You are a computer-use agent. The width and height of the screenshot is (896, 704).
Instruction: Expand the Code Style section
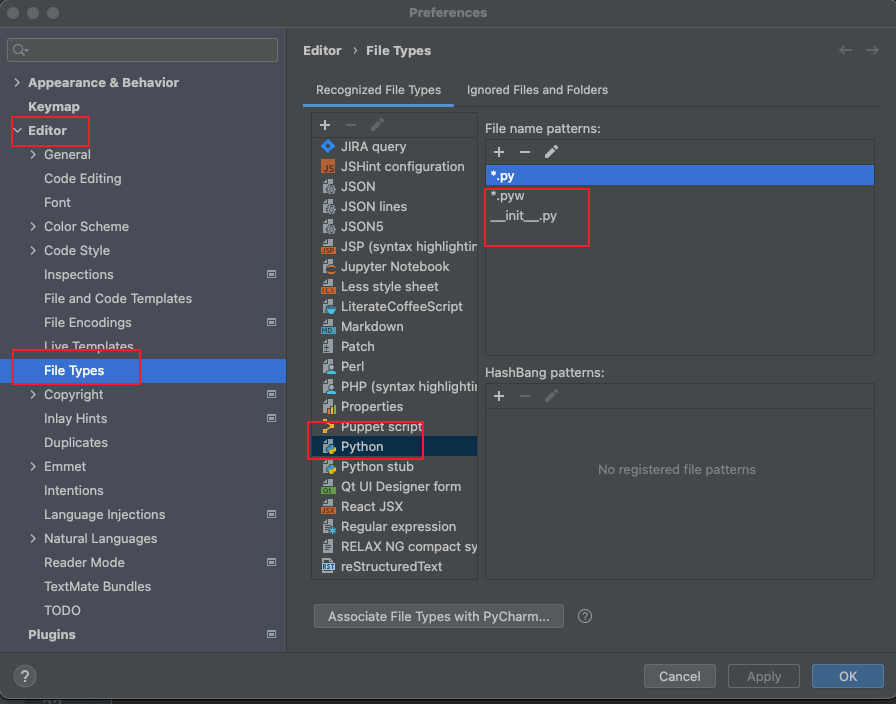(x=33, y=250)
